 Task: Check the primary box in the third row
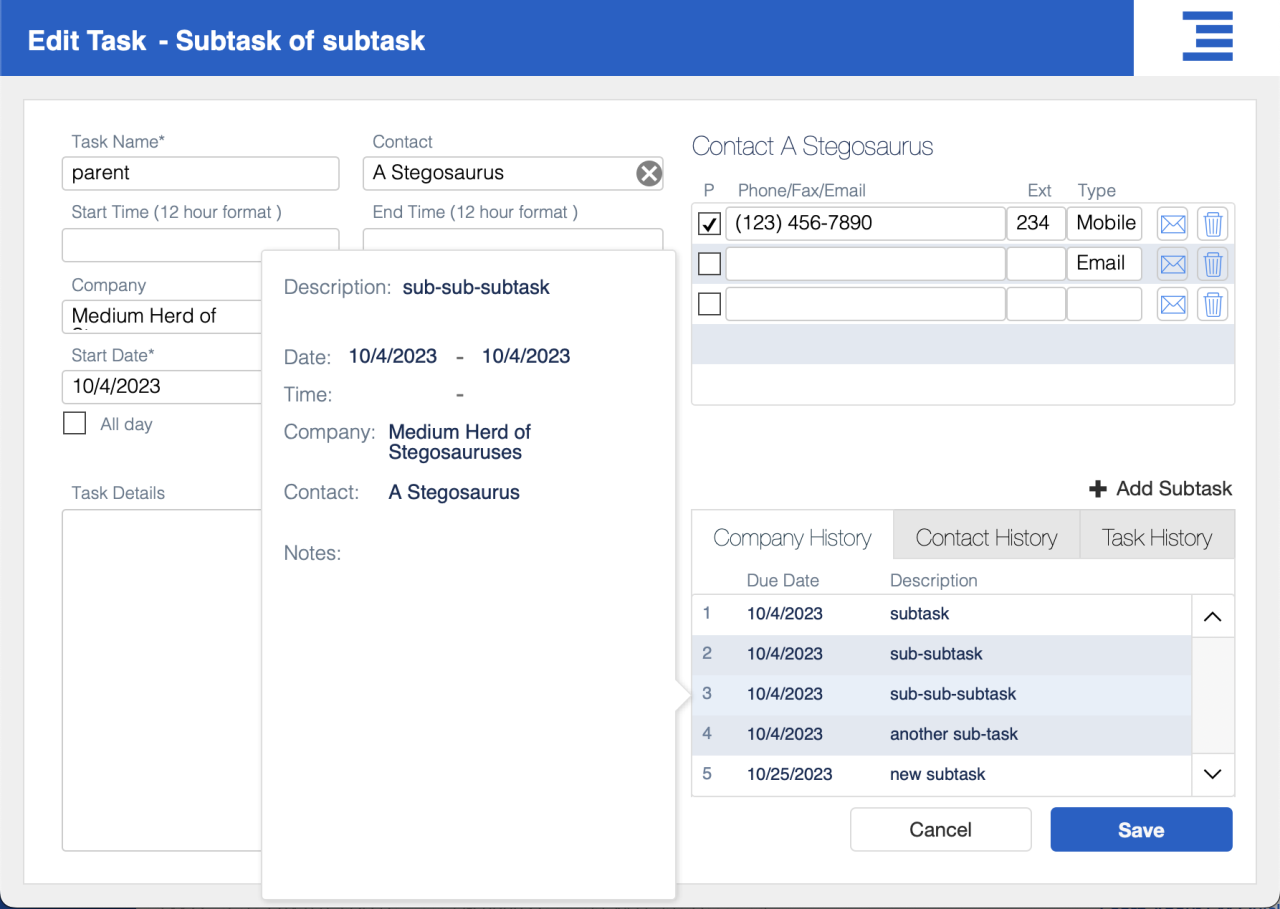(709, 304)
